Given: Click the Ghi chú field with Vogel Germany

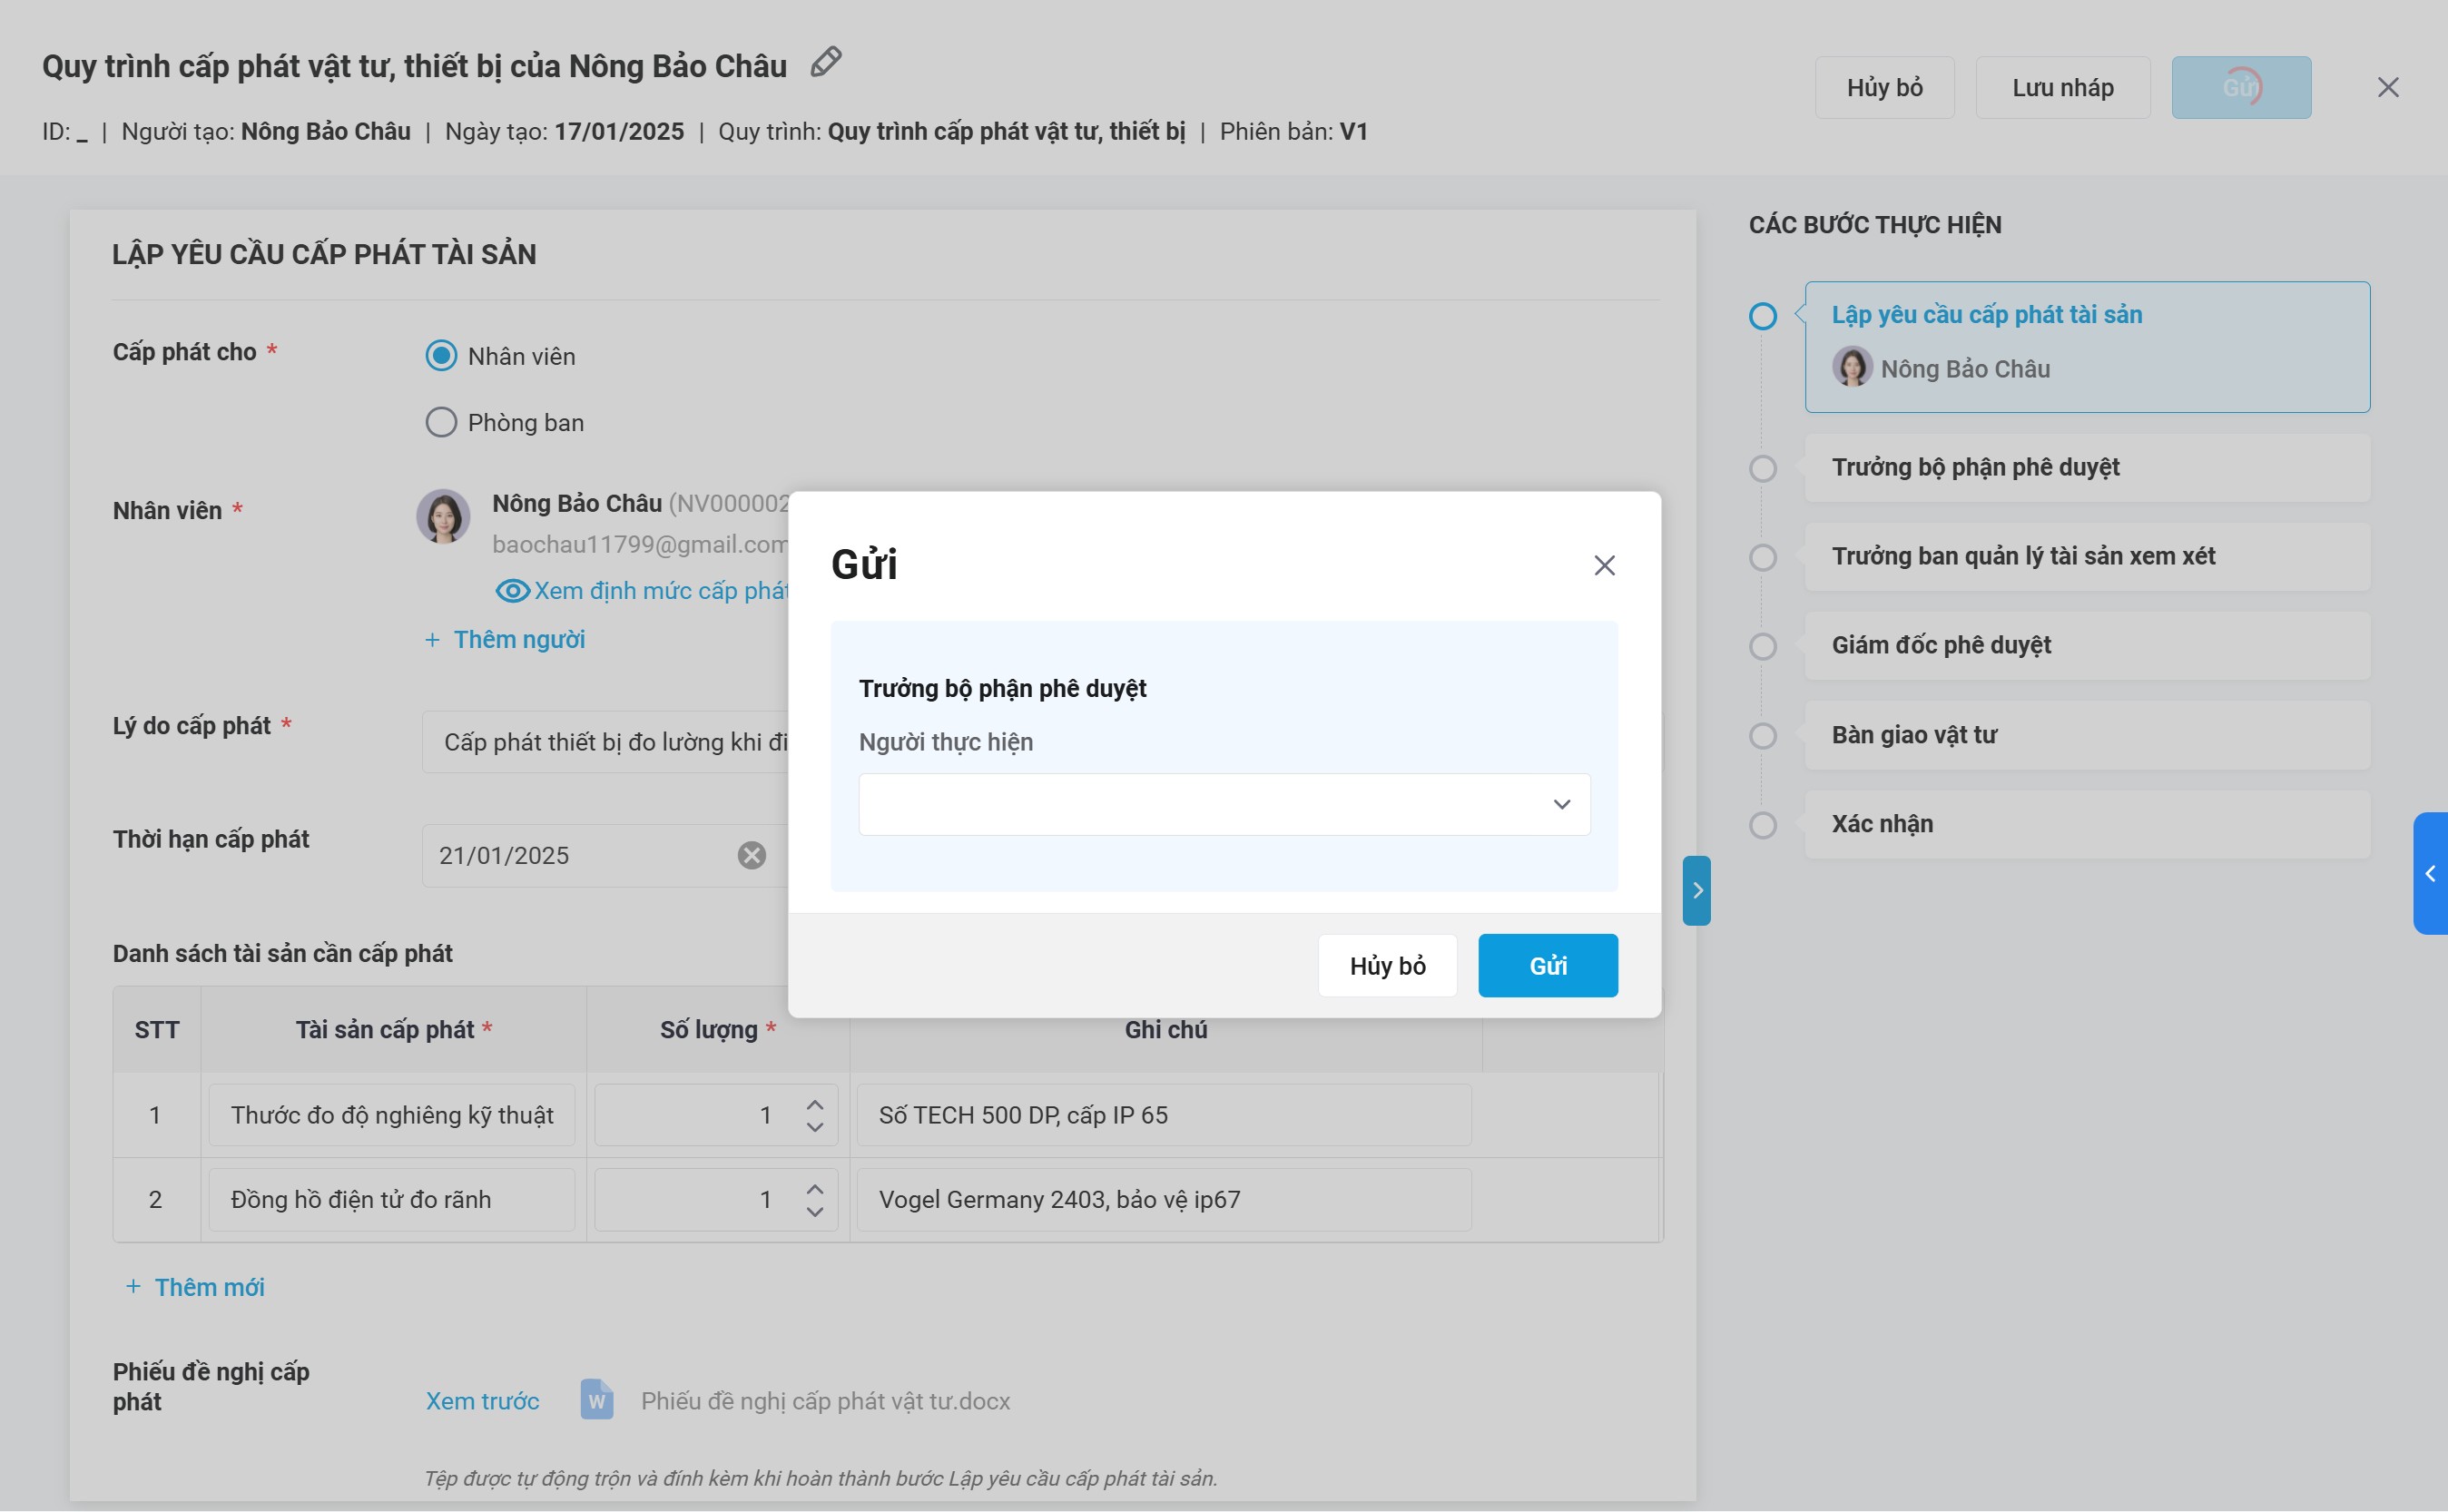Looking at the screenshot, I should click(x=1163, y=1199).
